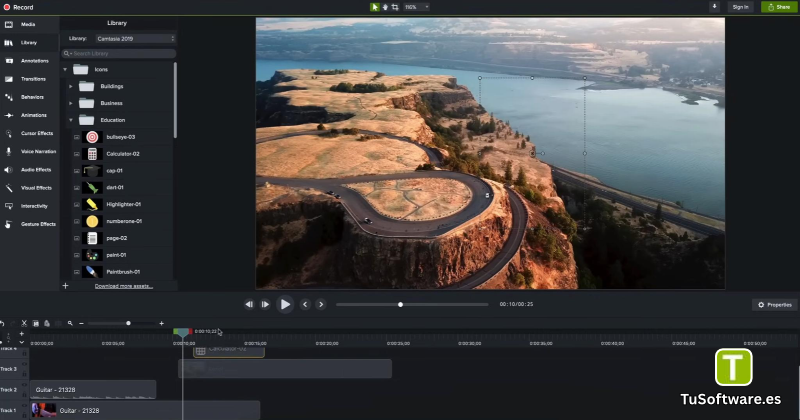Click the timeline zoom slider handle
The height and width of the screenshot is (420, 800).
tap(128, 323)
